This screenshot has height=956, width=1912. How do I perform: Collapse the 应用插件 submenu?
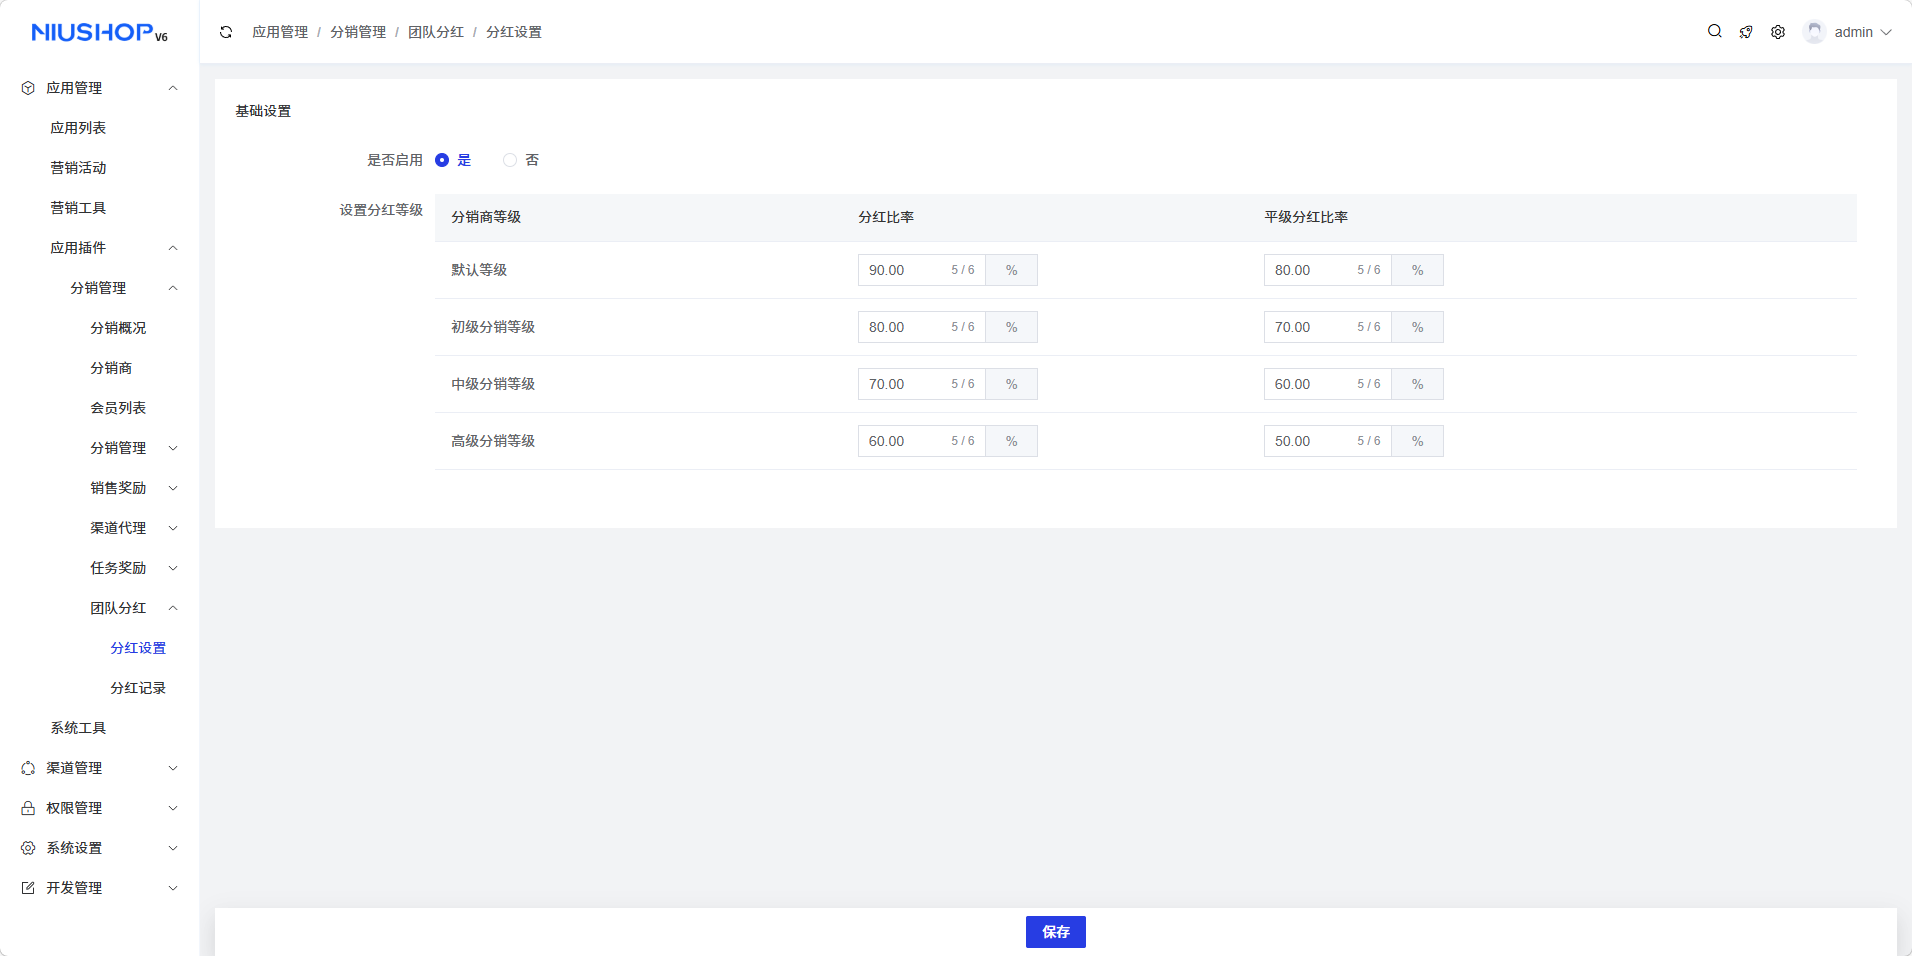point(173,248)
